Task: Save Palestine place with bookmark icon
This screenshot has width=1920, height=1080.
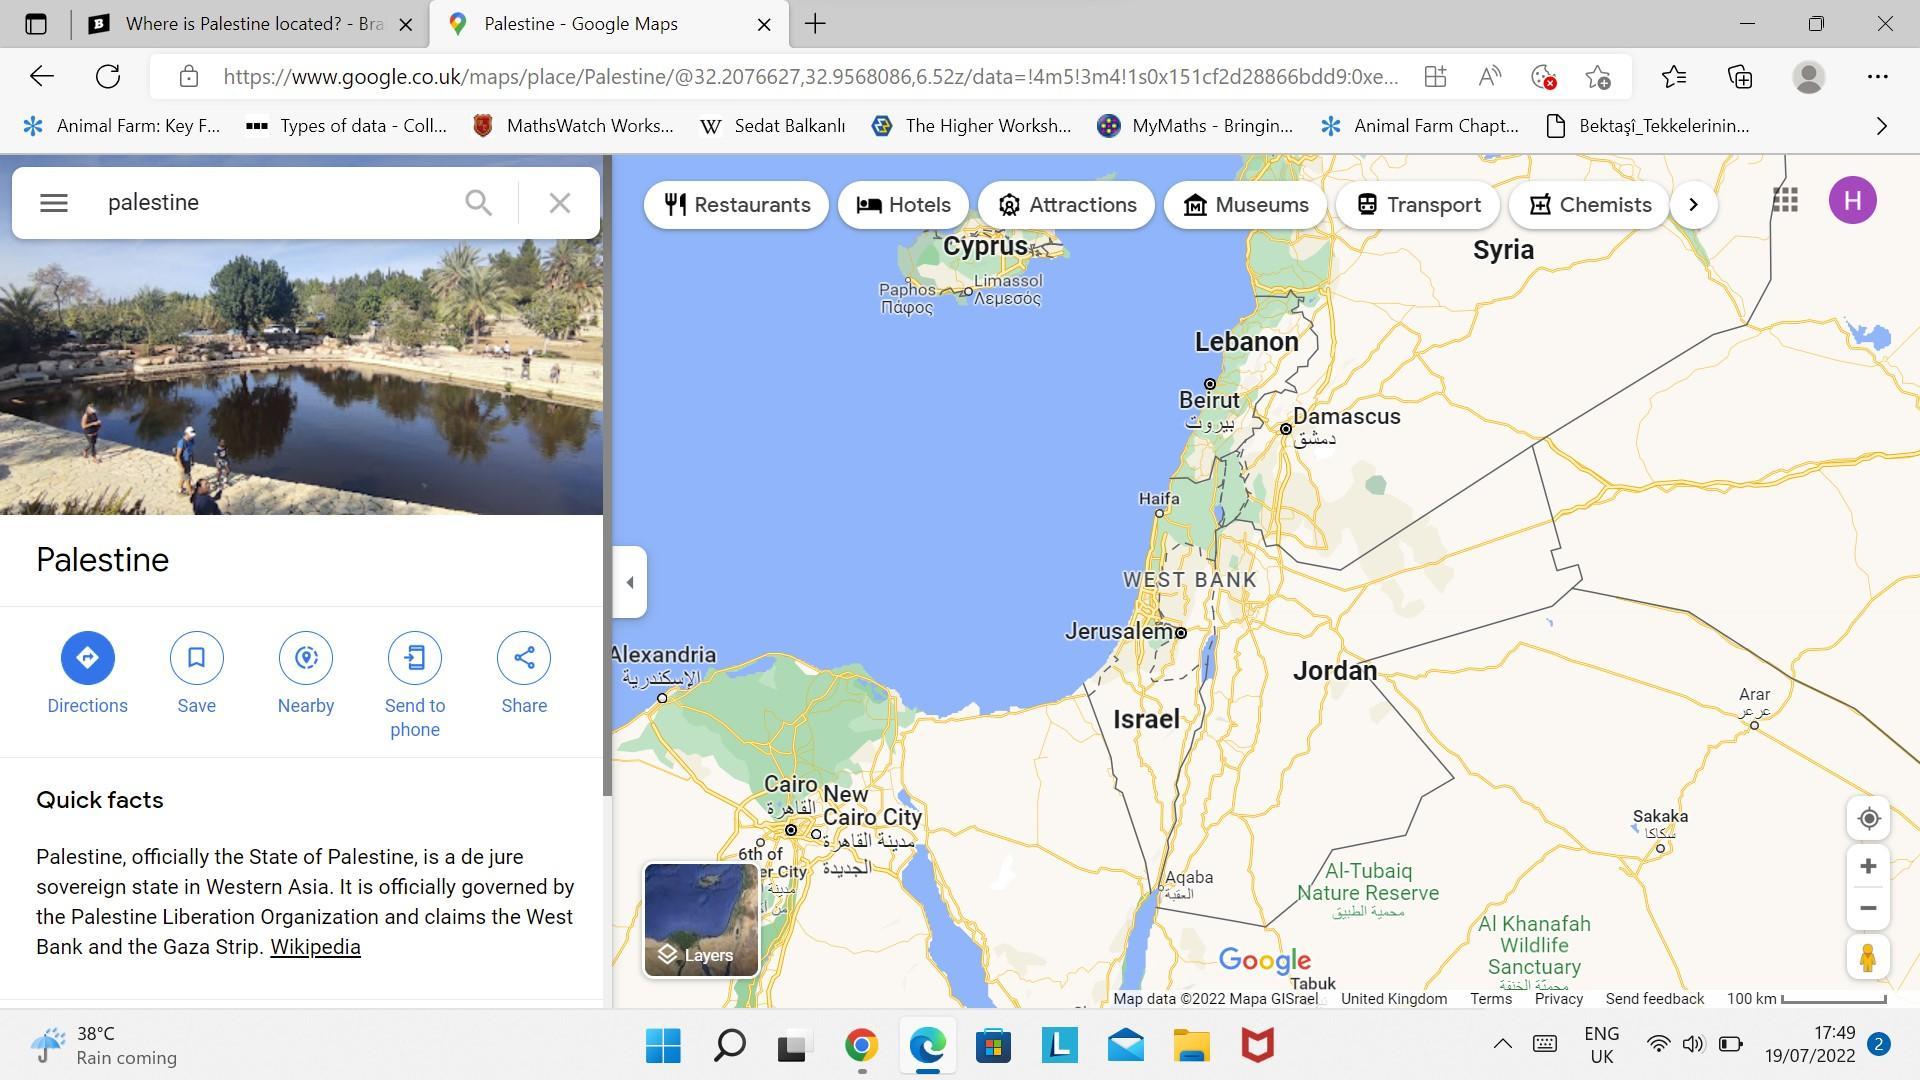Action: (x=196, y=658)
